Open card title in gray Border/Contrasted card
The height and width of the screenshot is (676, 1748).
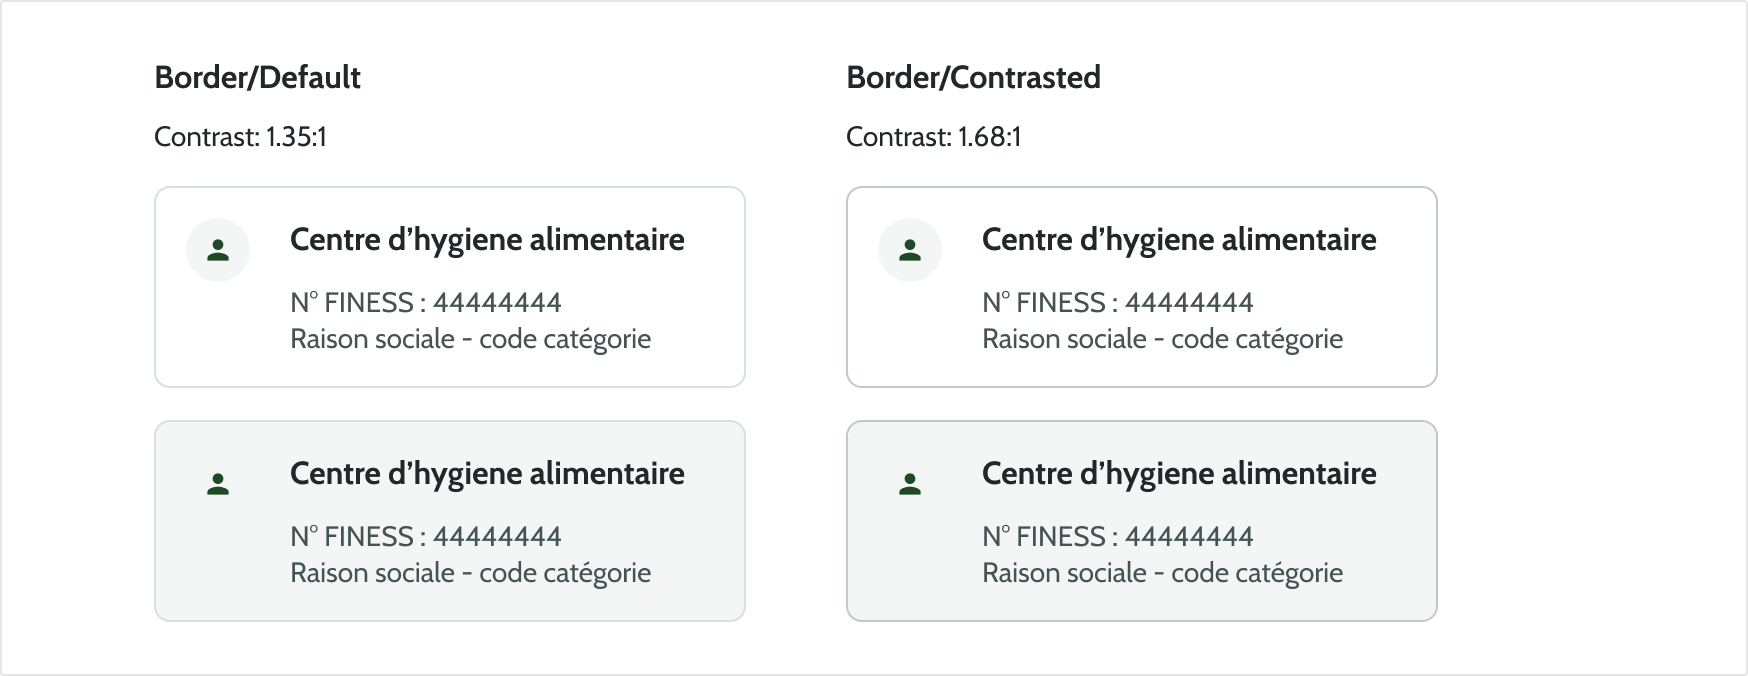tap(1179, 474)
